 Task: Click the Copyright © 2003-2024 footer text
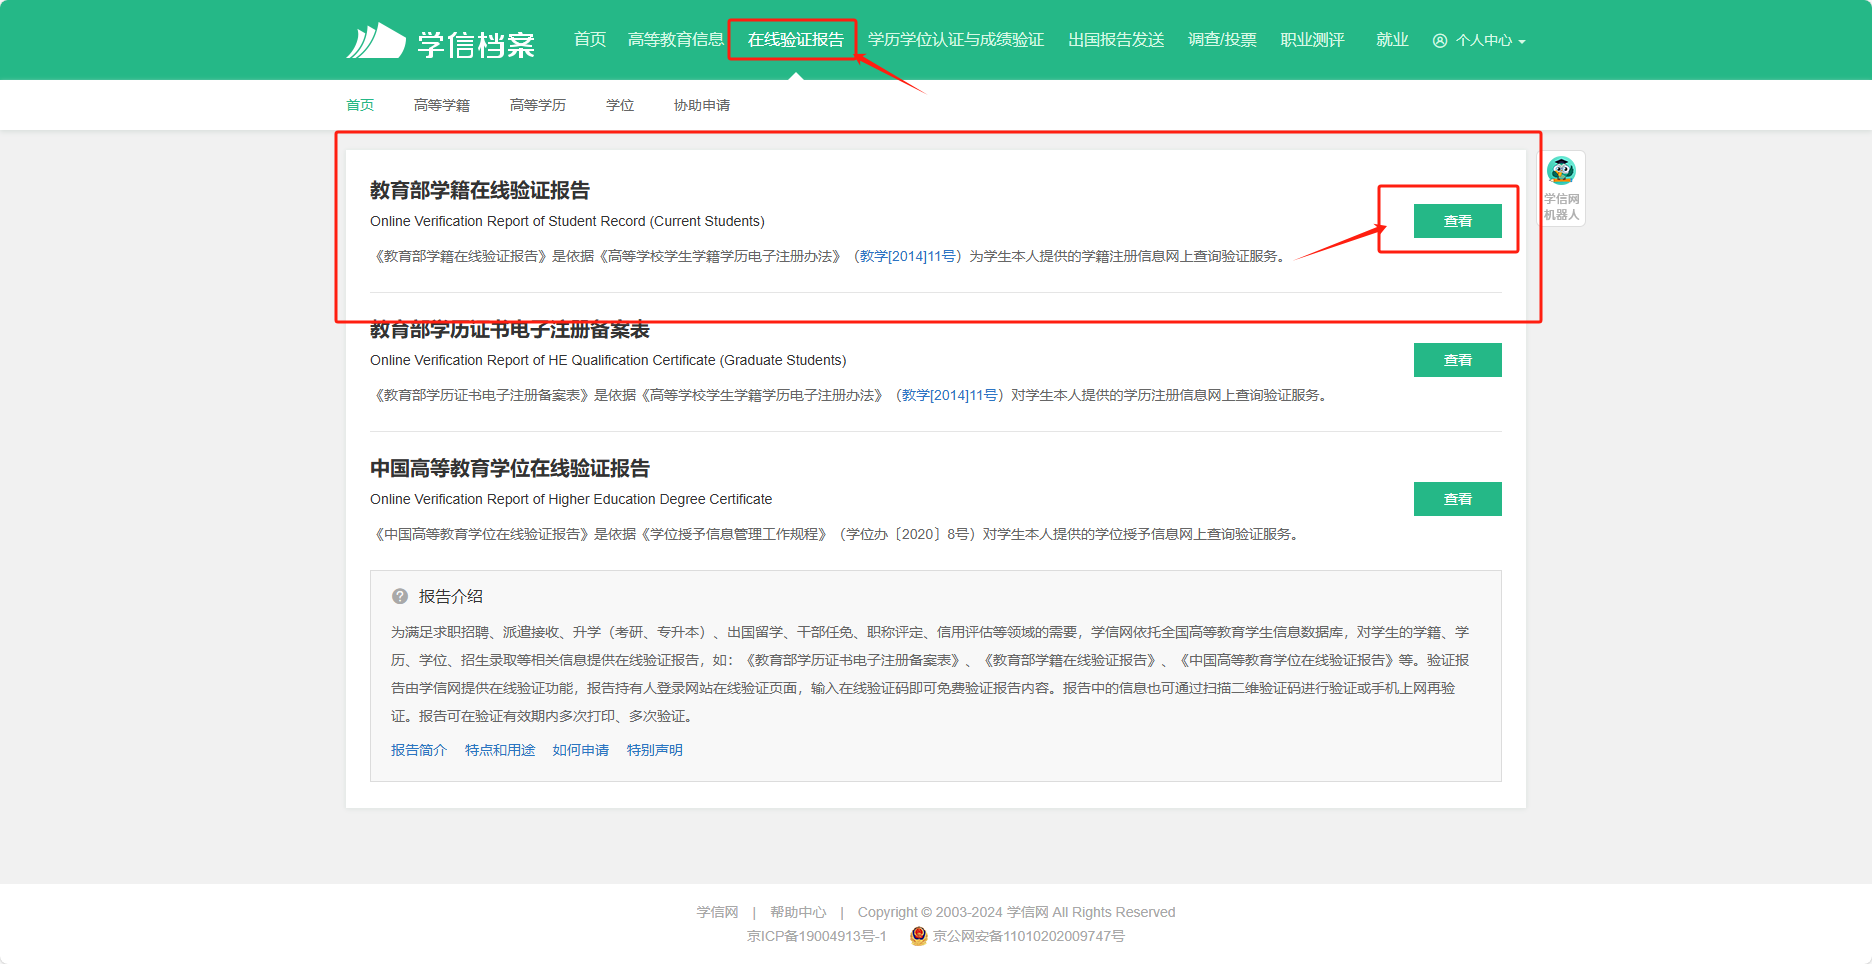click(x=1016, y=912)
